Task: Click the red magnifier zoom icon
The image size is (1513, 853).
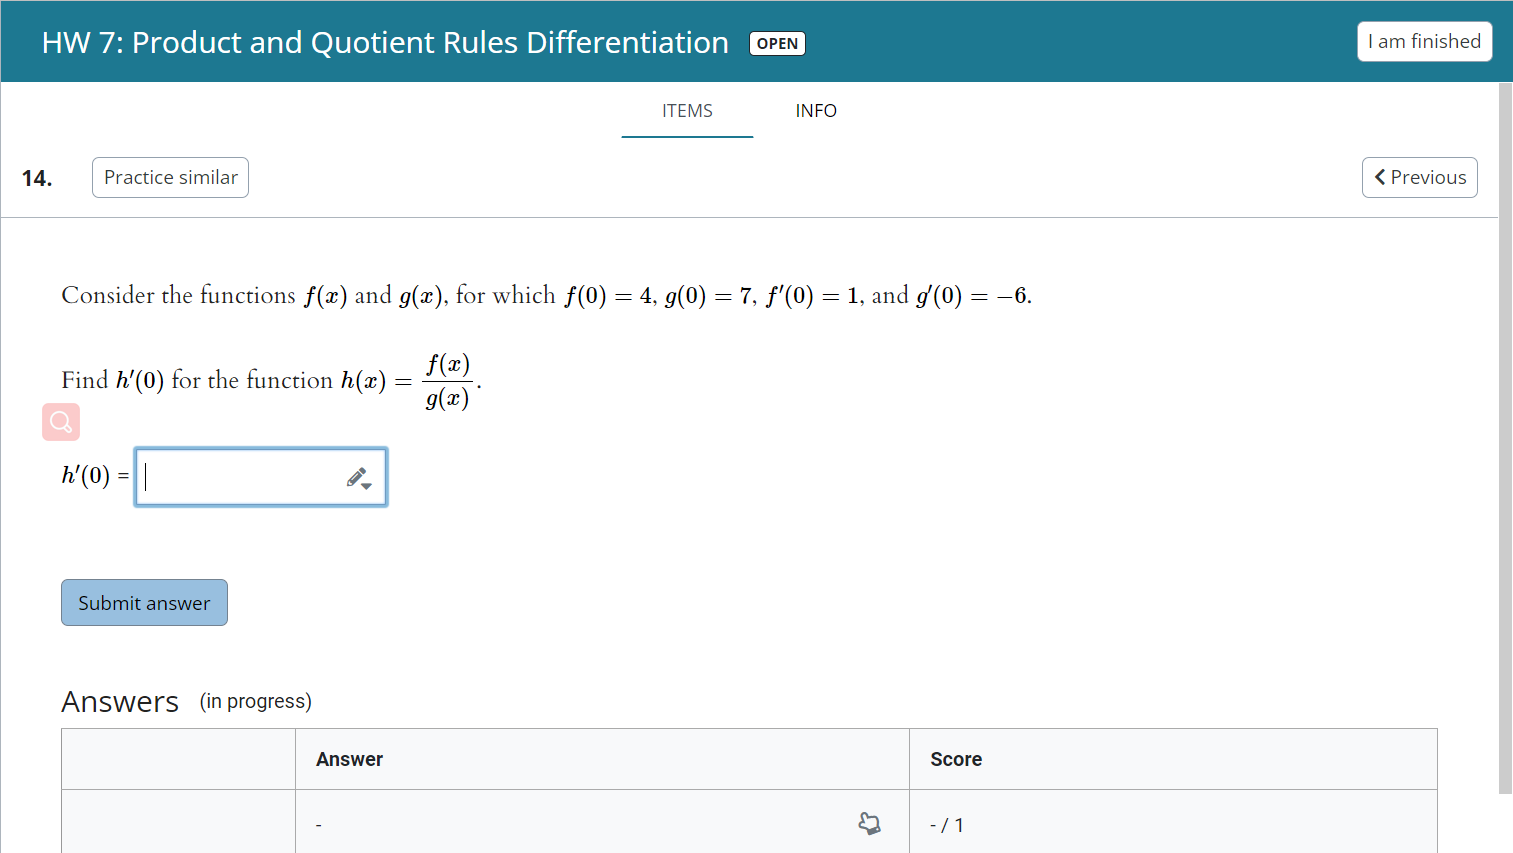Action: click(60, 421)
